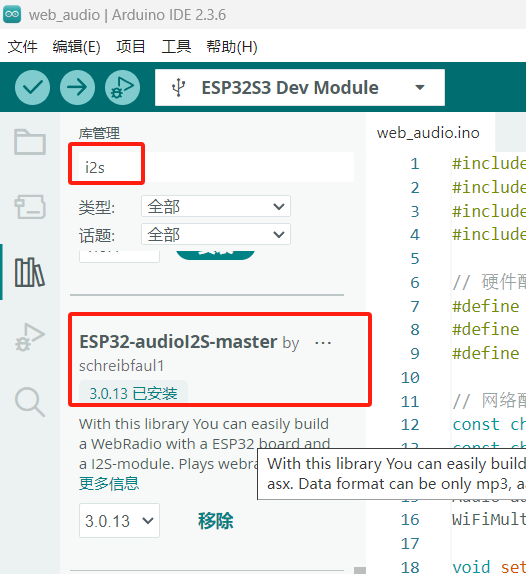Open more options for ESP32-audioI2S-master
This screenshot has height=574, width=526.
[323, 343]
